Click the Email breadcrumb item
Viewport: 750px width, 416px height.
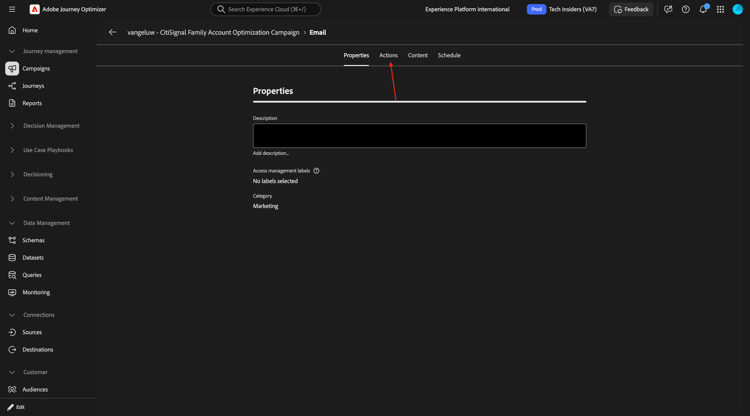click(x=318, y=33)
